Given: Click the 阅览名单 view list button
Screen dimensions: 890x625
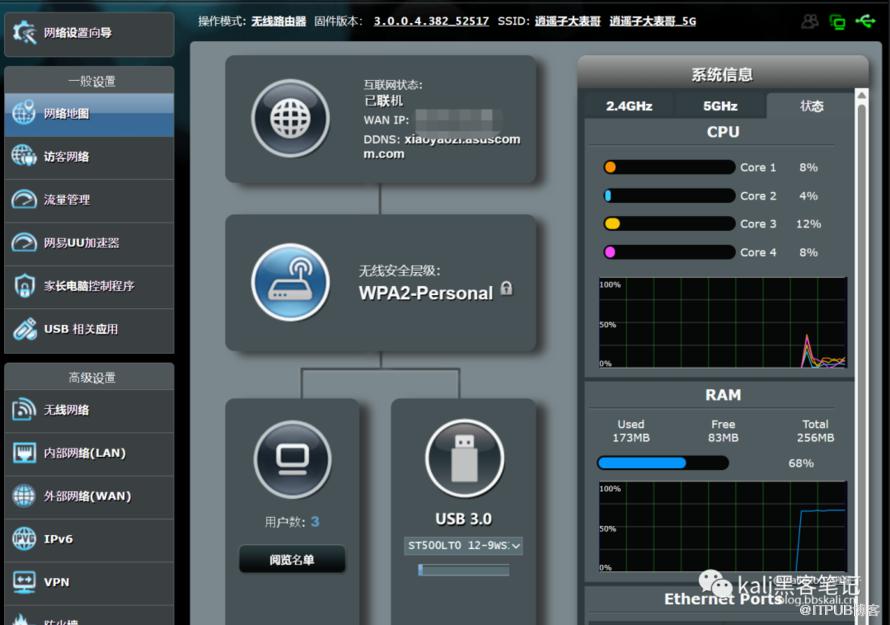Looking at the screenshot, I should point(292,560).
